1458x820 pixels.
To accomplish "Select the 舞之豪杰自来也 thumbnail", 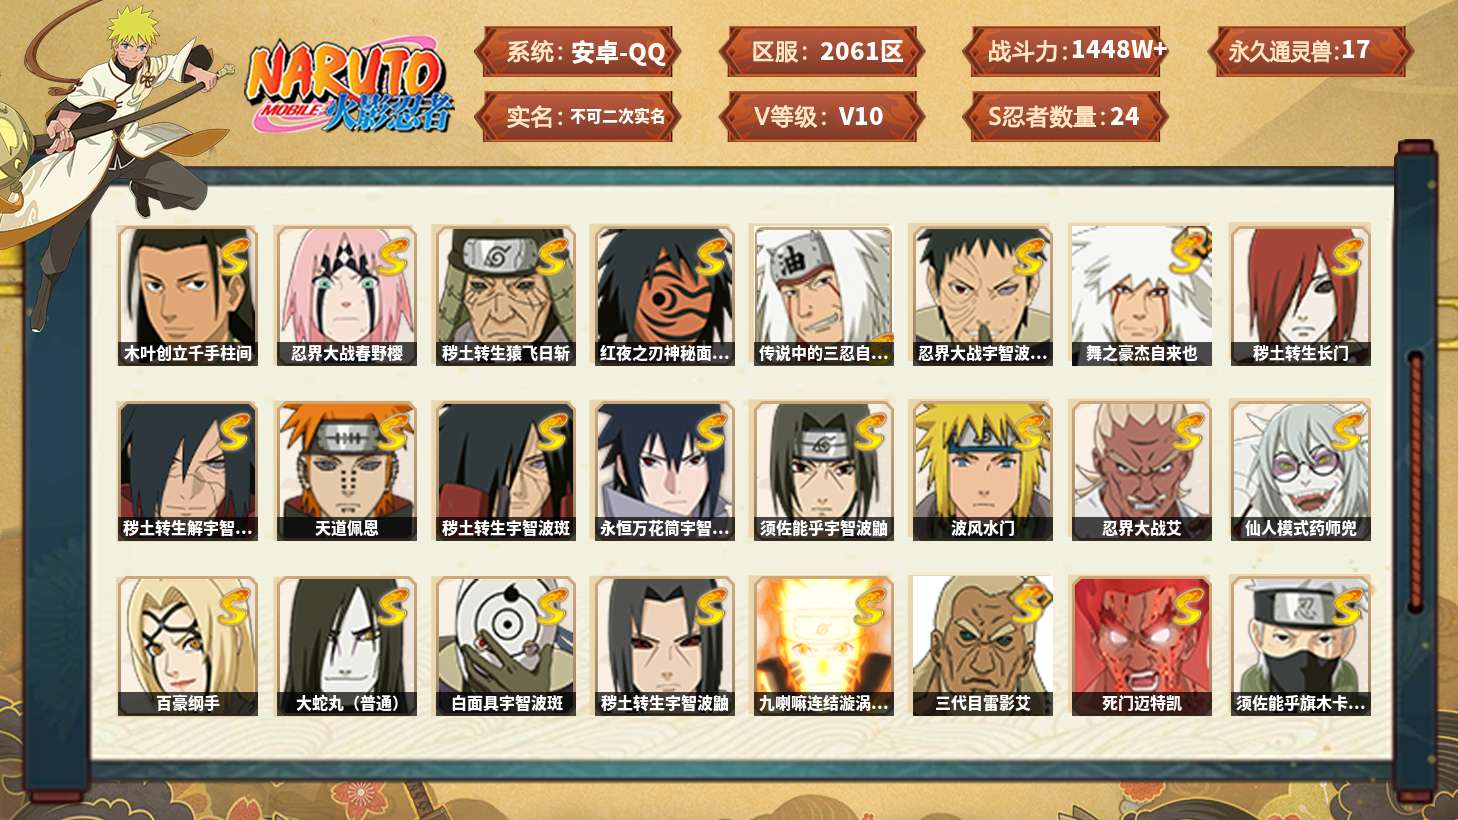I will pyautogui.click(x=1141, y=295).
